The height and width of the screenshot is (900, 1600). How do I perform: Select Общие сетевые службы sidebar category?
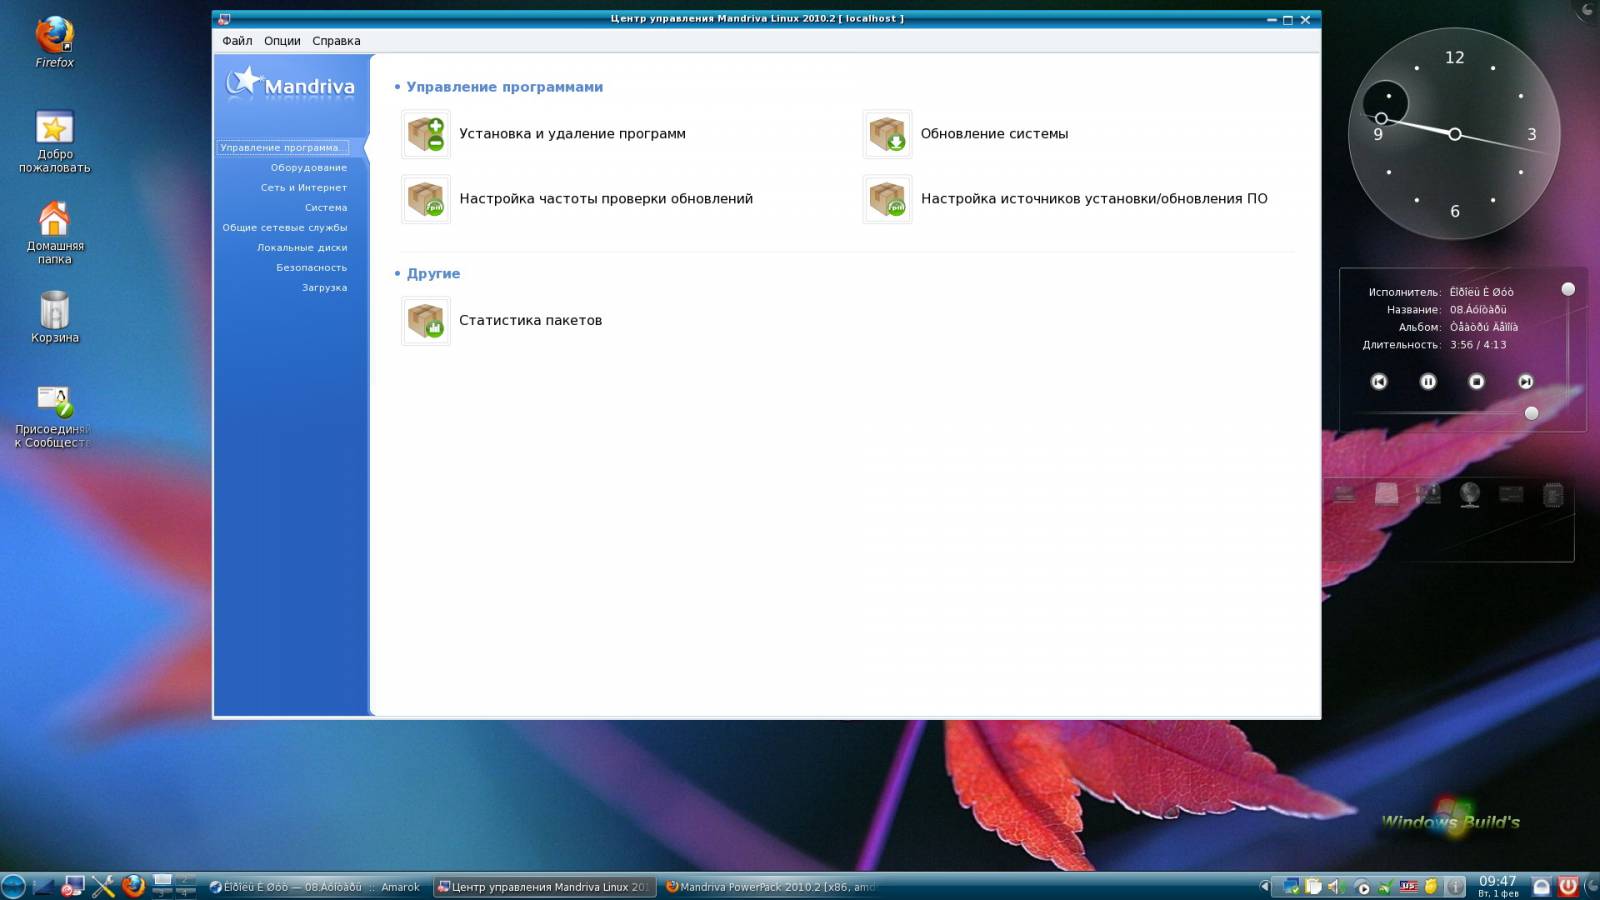tap(284, 228)
